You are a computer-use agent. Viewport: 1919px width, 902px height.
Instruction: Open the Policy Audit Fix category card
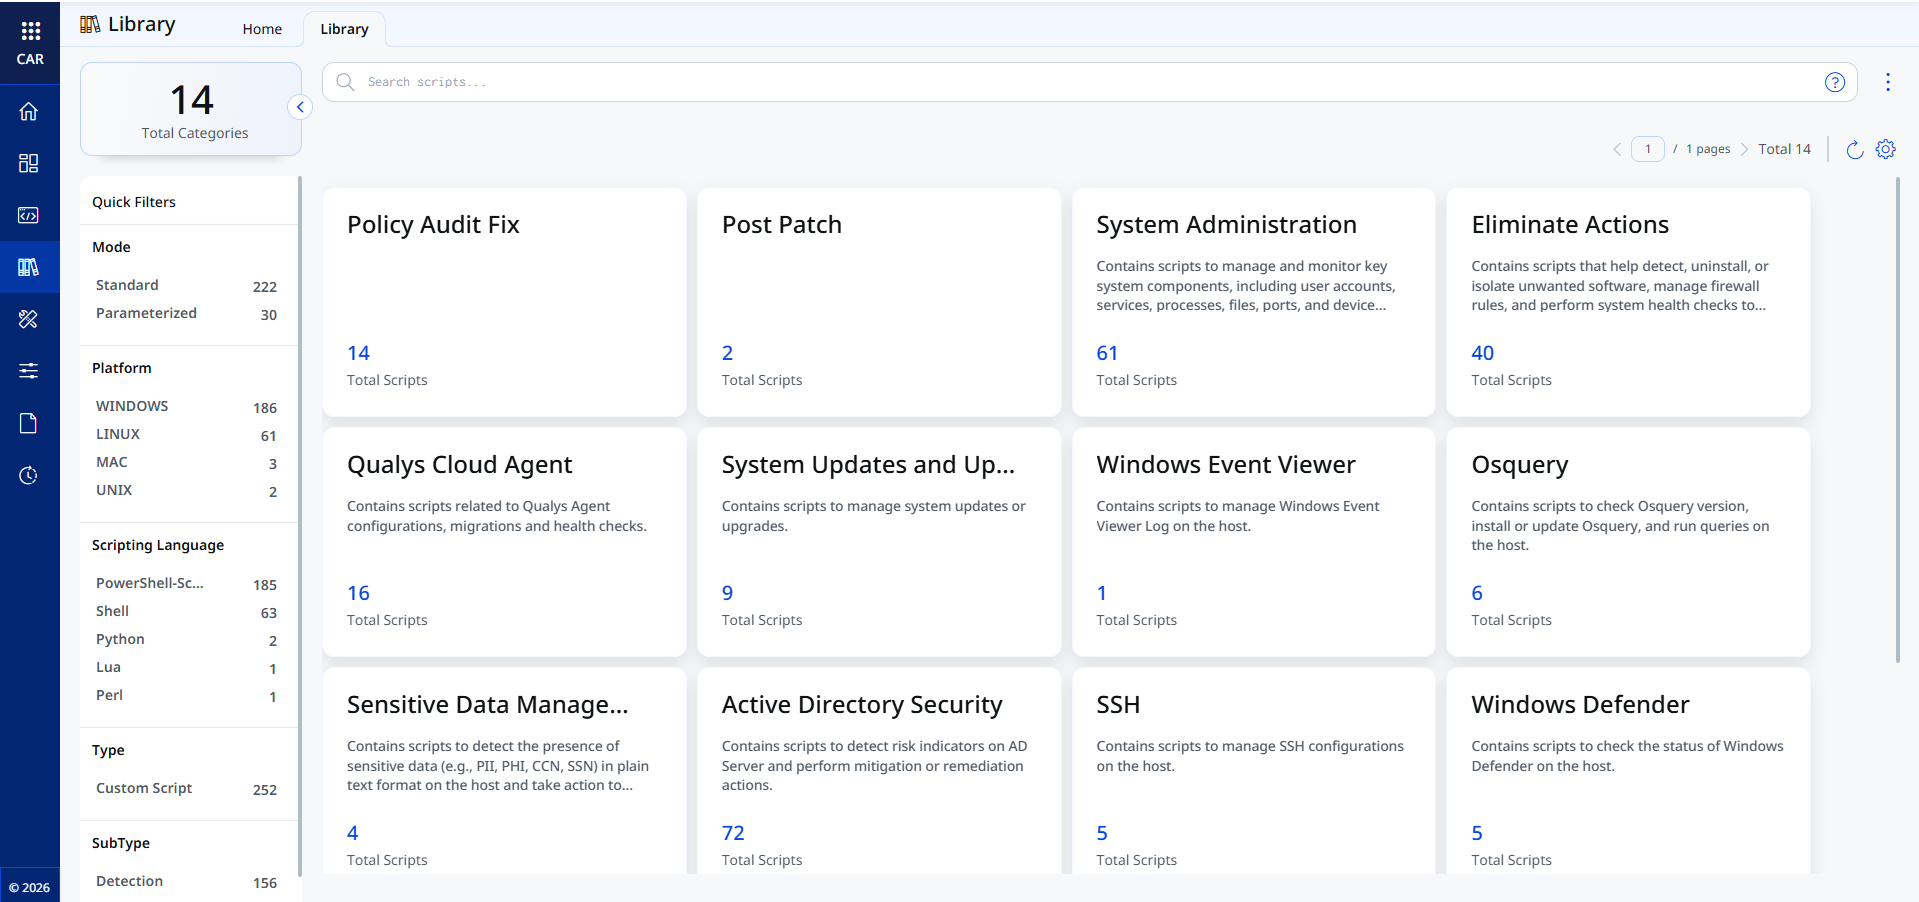pos(504,302)
